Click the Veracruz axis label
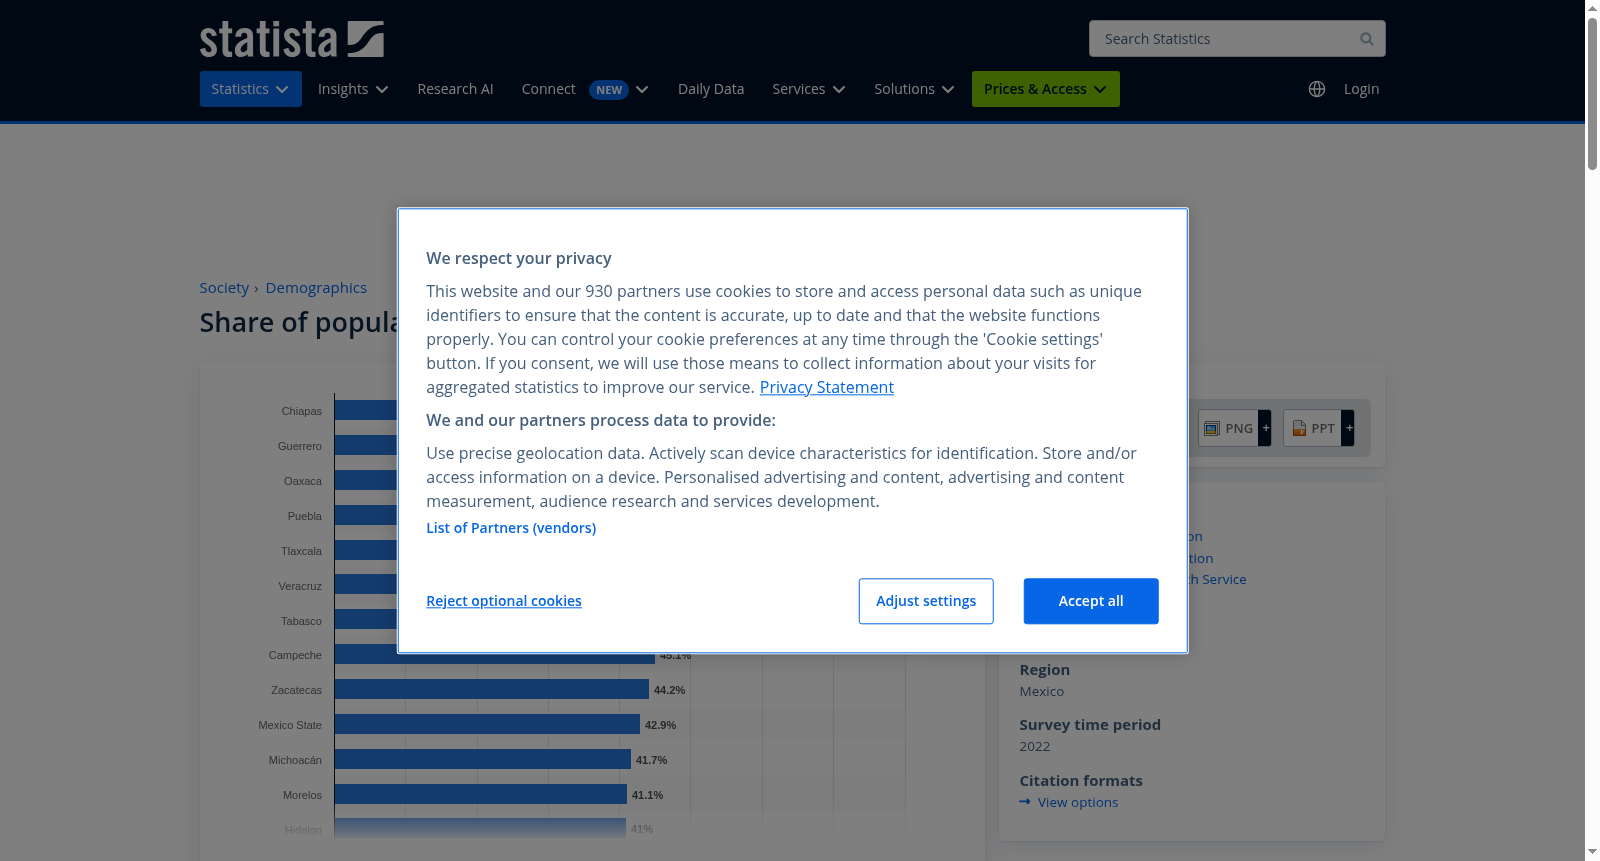 (x=300, y=586)
